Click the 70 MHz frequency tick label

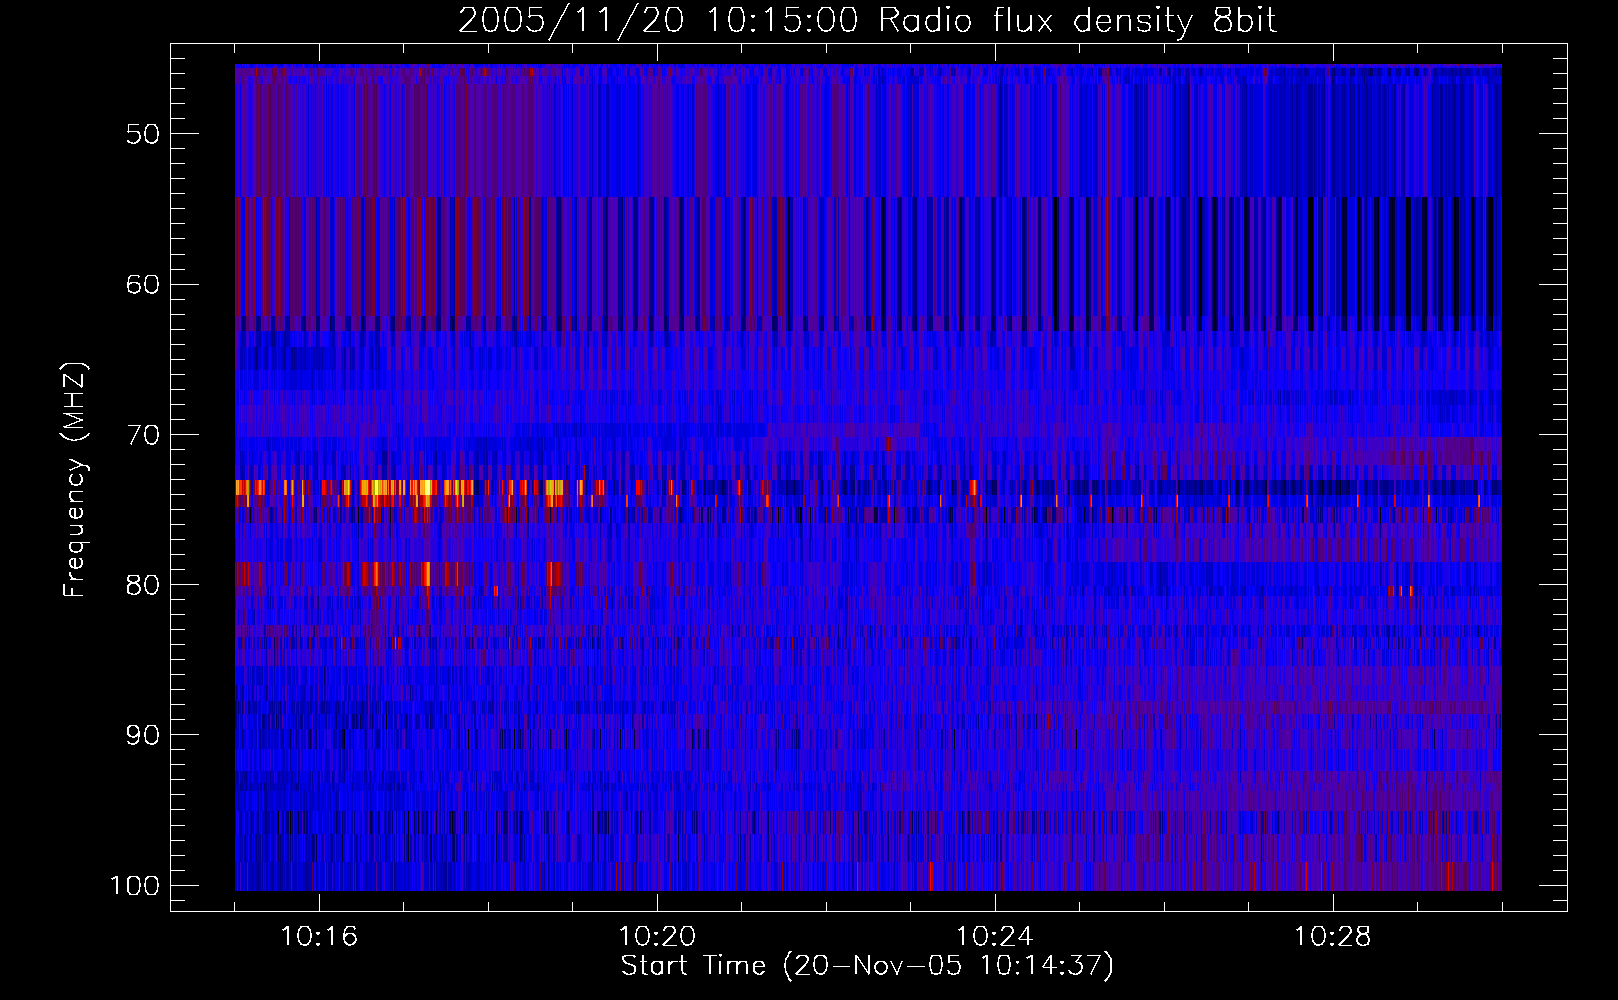click(143, 435)
